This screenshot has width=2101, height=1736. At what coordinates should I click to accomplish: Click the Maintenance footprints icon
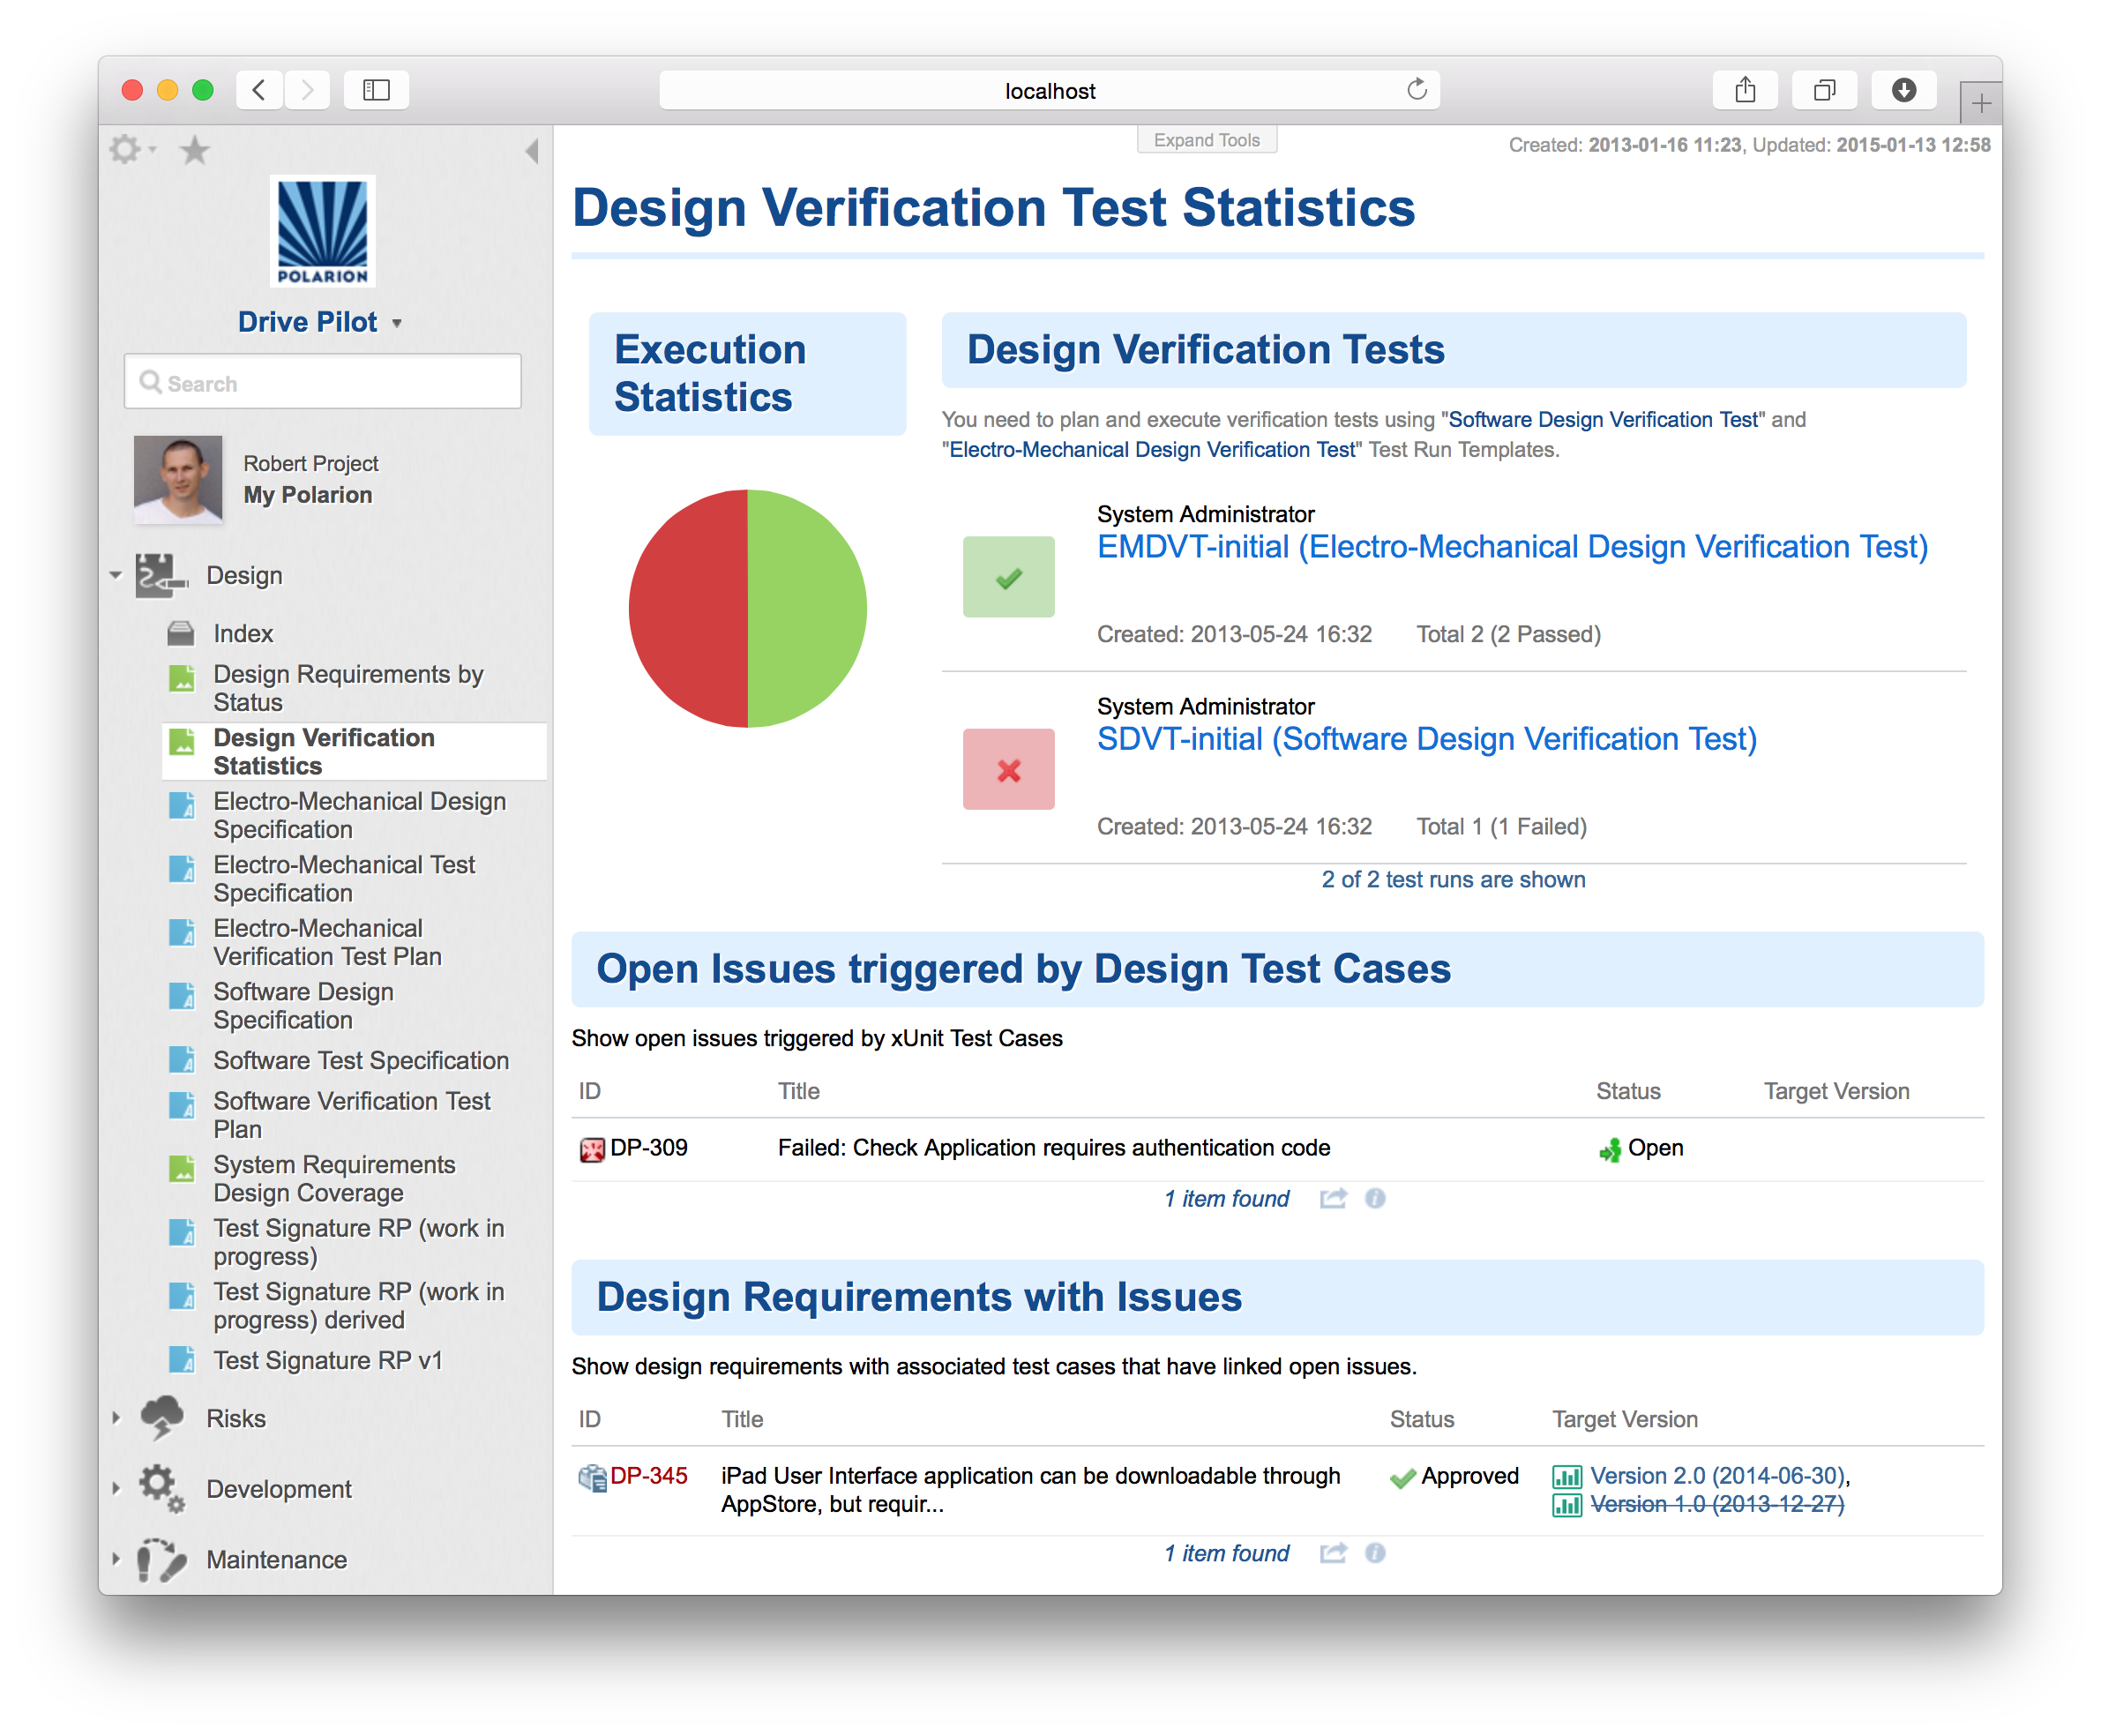(163, 1559)
